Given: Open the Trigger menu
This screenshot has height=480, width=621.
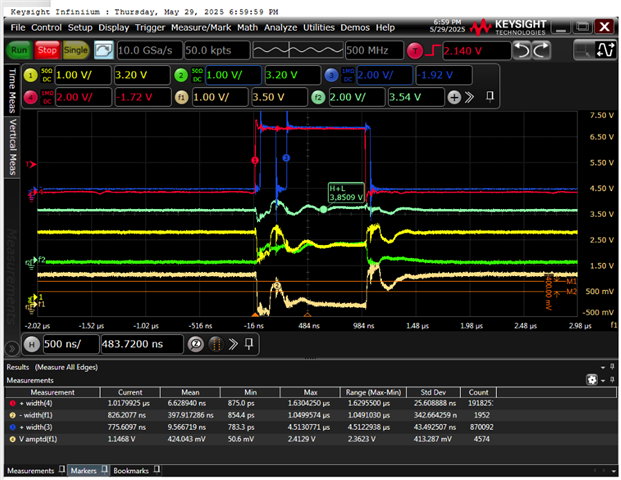Looking at the screenshot, I should coord(150,27).
